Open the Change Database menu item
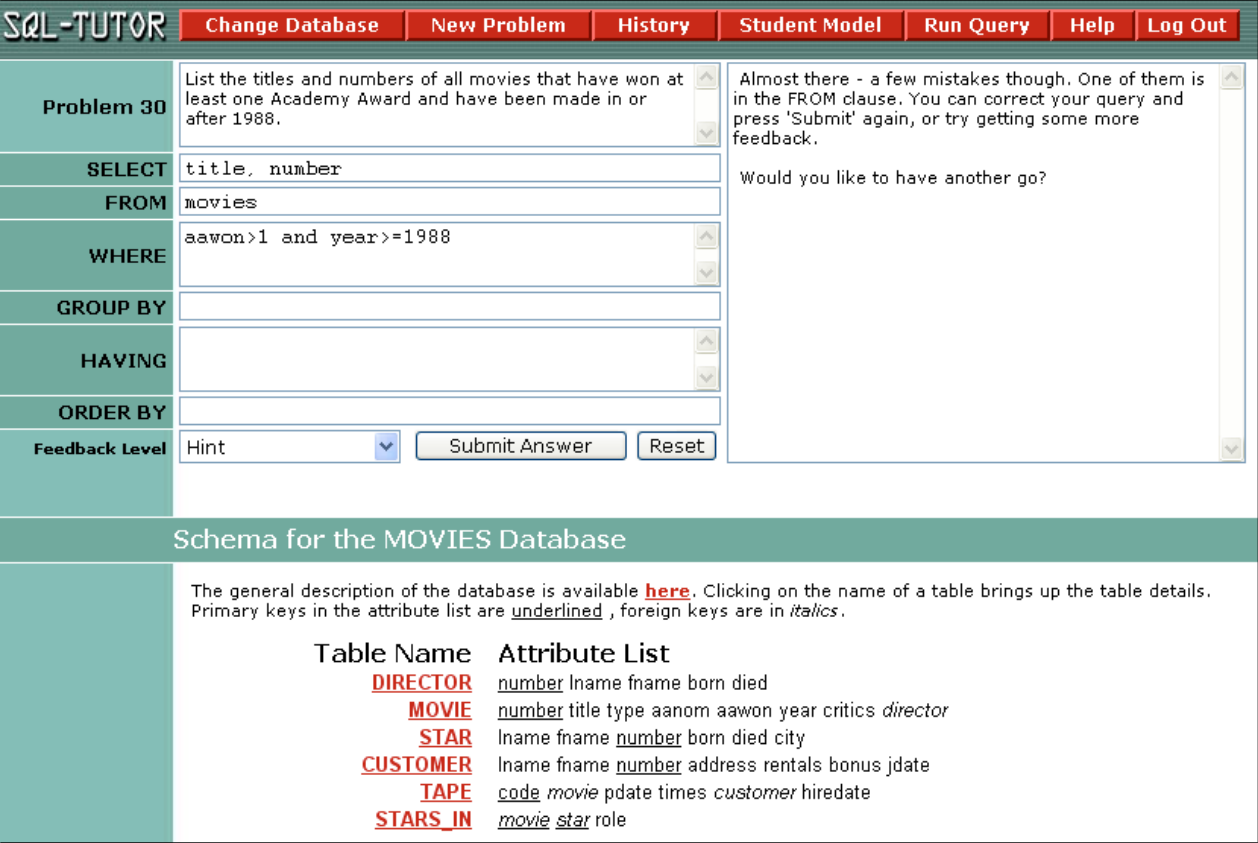The image size is (1258, 843). coord(292,26)
